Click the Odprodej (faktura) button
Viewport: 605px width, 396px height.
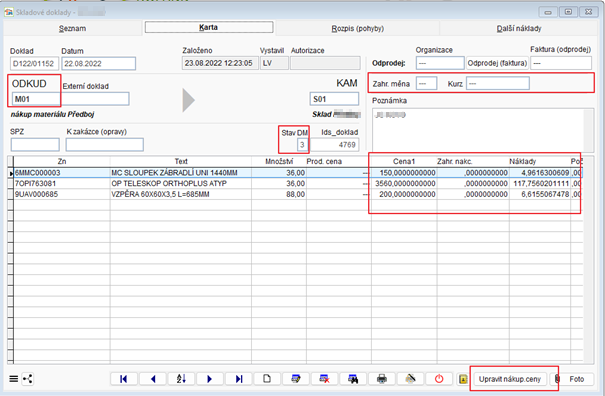pyautogui.click(x=497, y=63)
